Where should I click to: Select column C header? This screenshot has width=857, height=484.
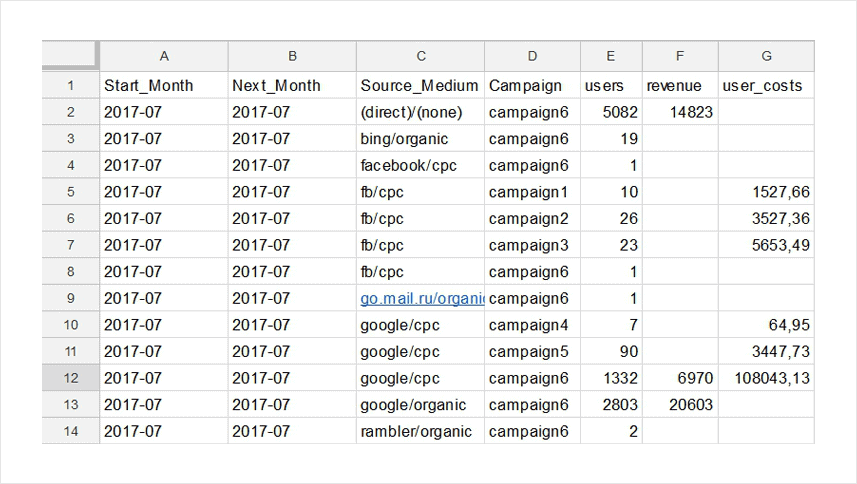[420, 56]
